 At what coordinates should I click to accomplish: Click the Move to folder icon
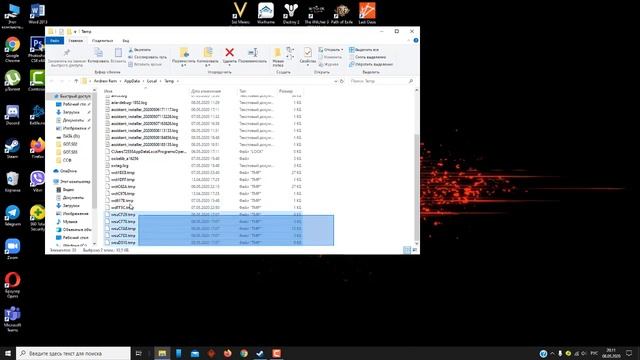pyautogui.click(x=184, y=52)
